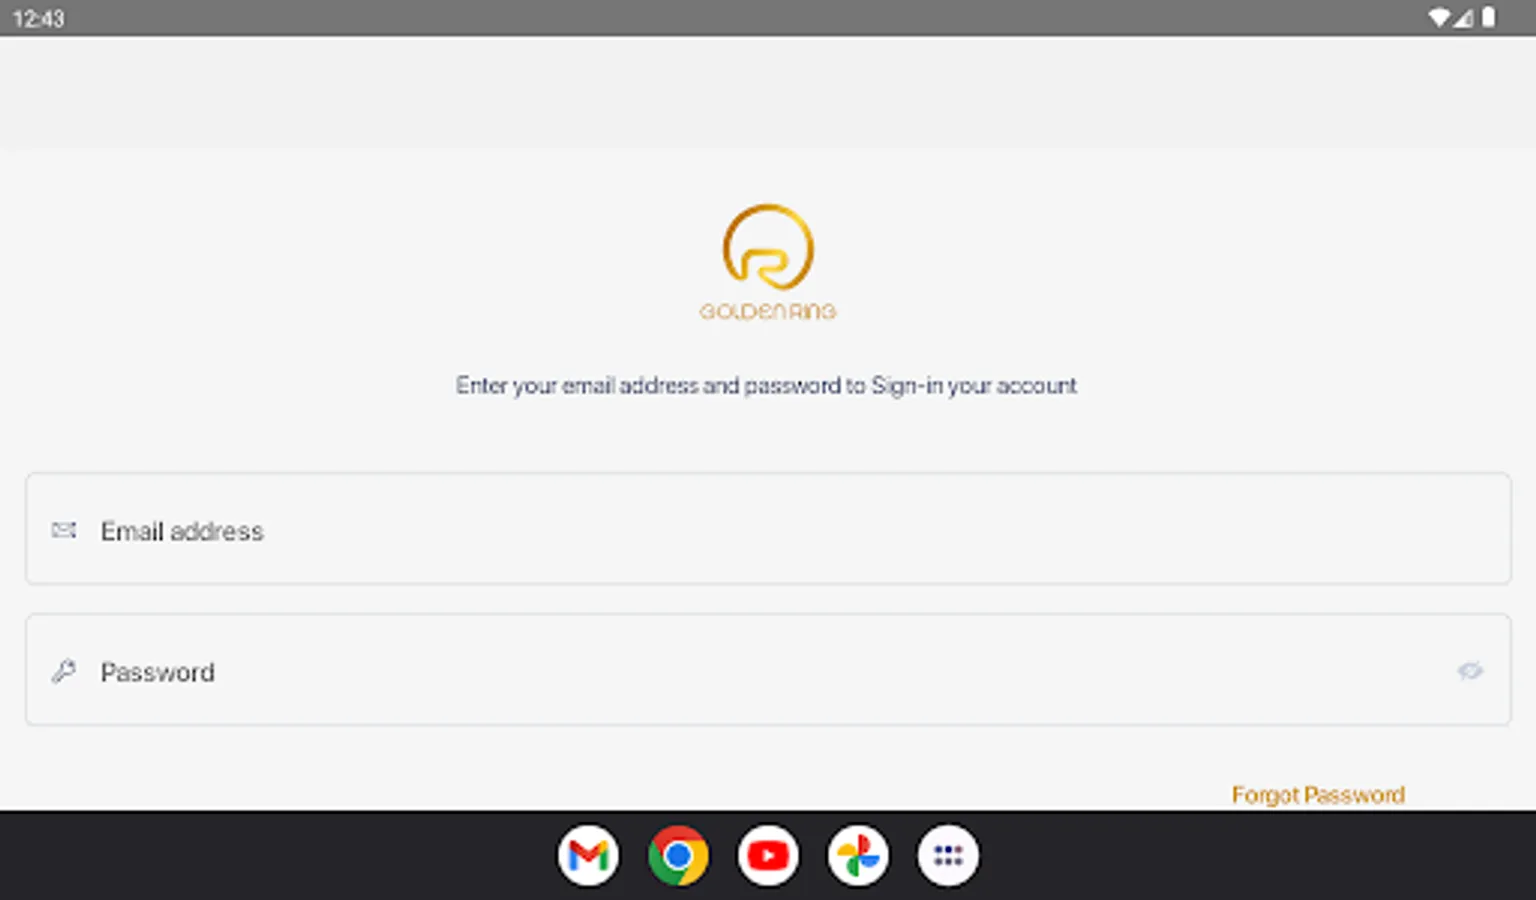Focus the Email address input field
1536x900 pixels.
coord(768,529)
